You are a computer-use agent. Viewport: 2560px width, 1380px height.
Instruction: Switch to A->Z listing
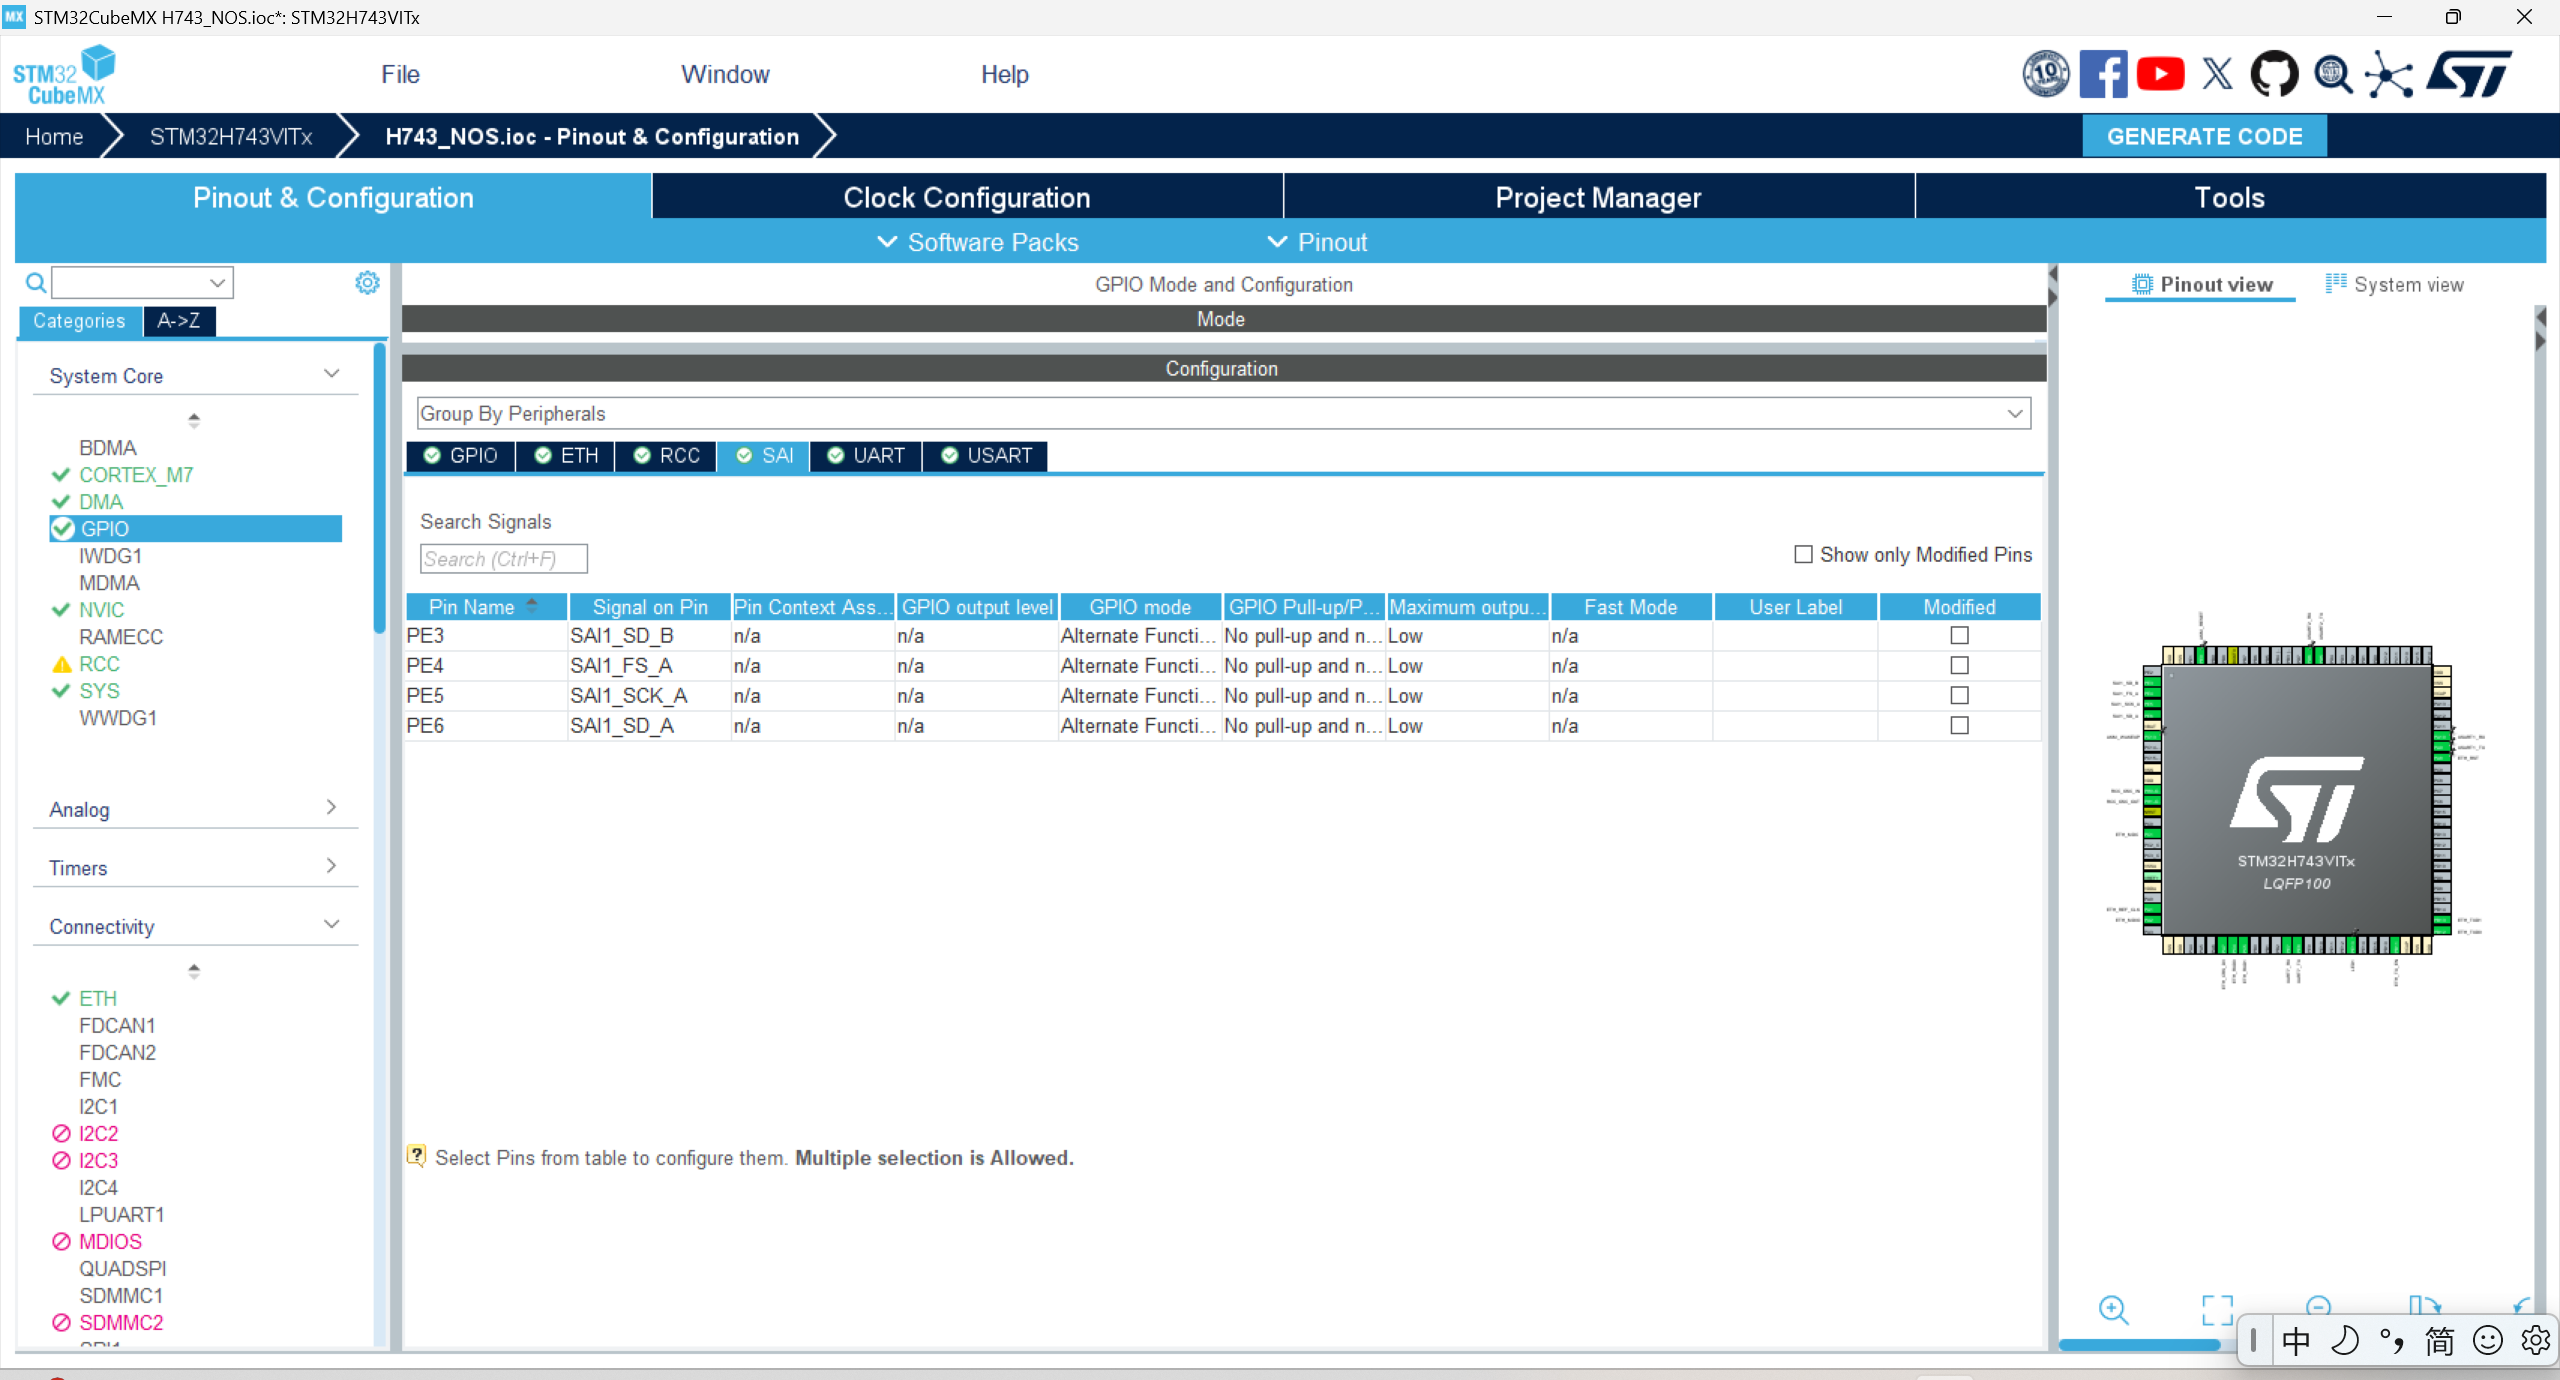(x=179, y=320)
